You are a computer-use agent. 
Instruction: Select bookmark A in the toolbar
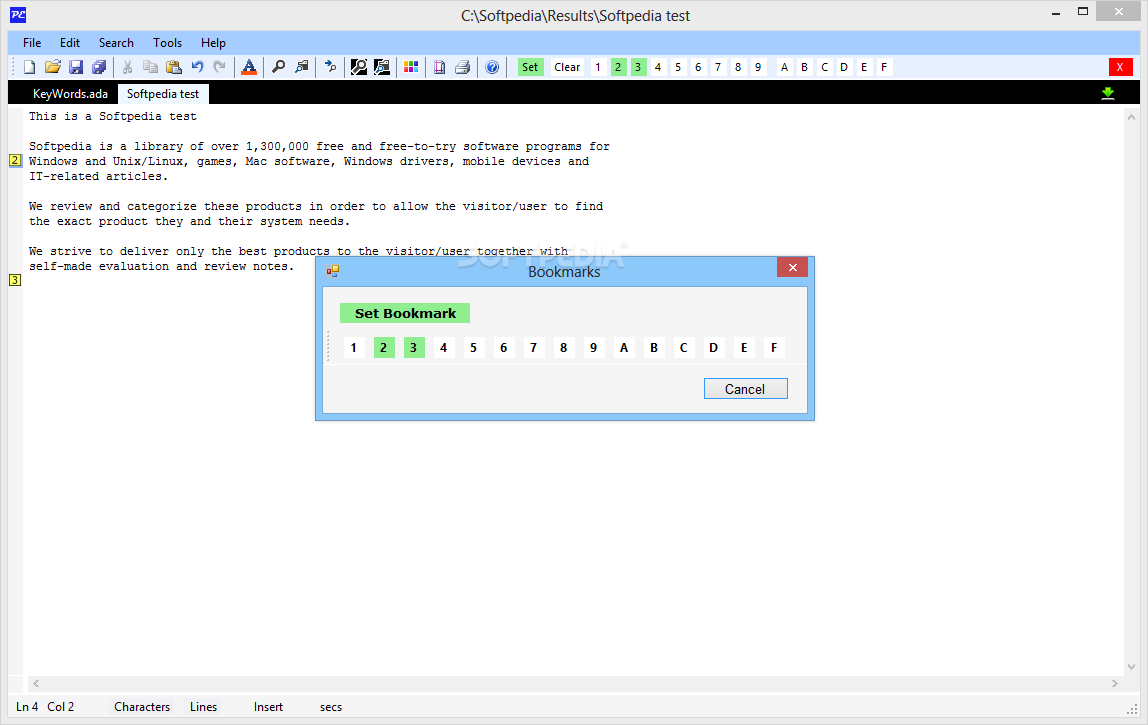785,67
